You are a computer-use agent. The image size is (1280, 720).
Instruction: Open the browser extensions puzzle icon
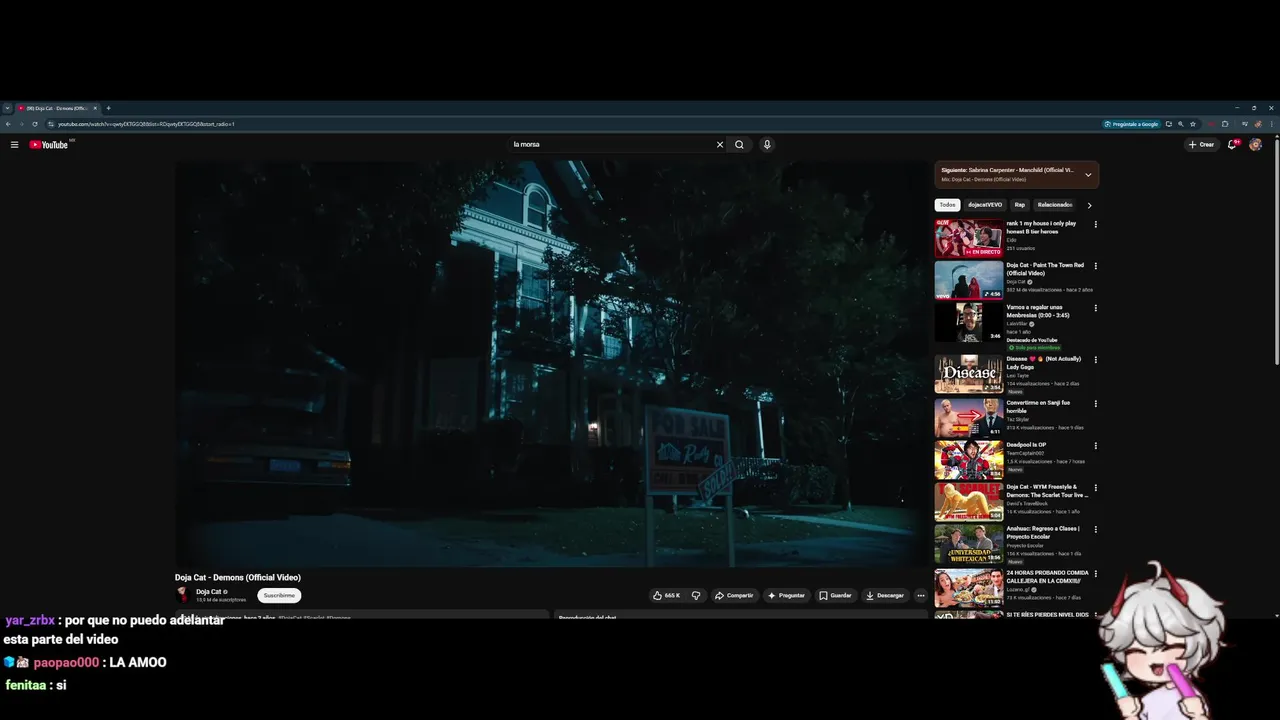click(1226, 124)
